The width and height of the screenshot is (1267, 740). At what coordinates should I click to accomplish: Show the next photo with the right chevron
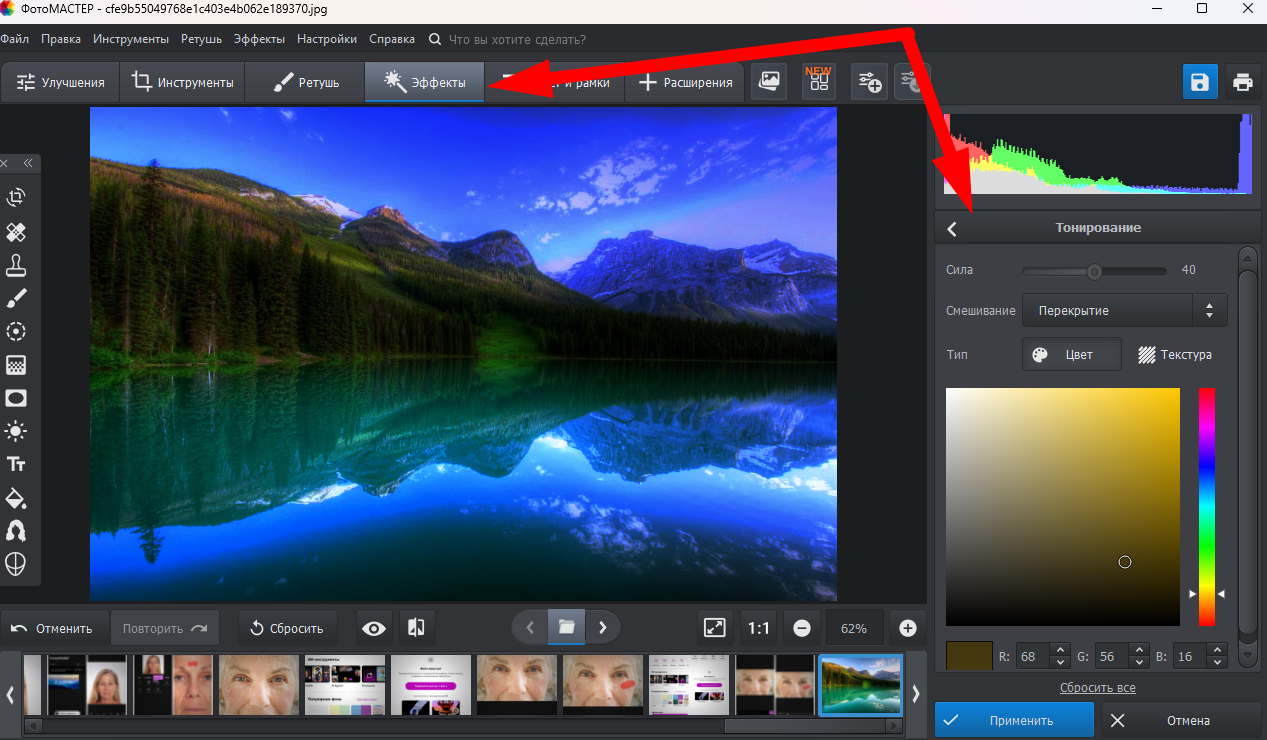[602, 628]
